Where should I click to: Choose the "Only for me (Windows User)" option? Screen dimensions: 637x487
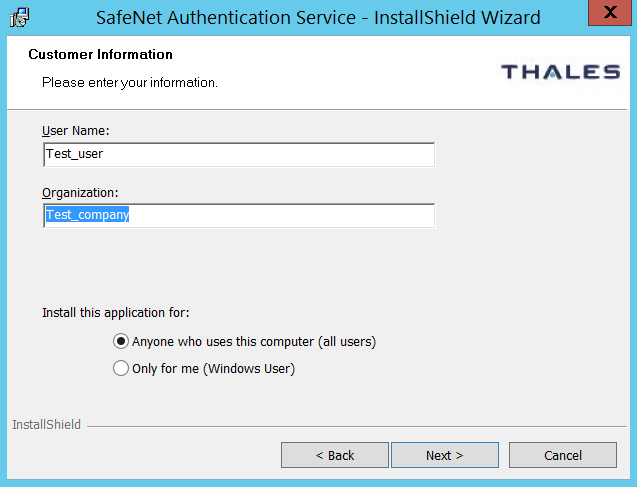[122, 368]
